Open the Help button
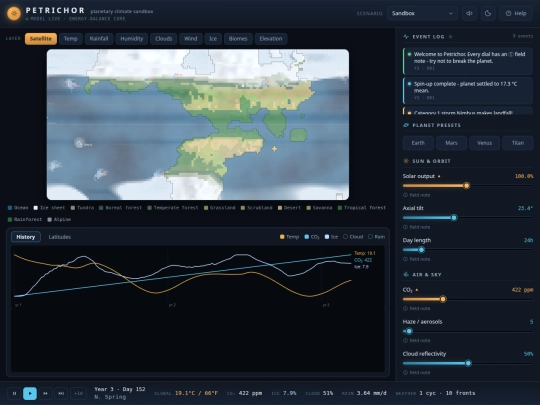 click(x=516, y=13)
